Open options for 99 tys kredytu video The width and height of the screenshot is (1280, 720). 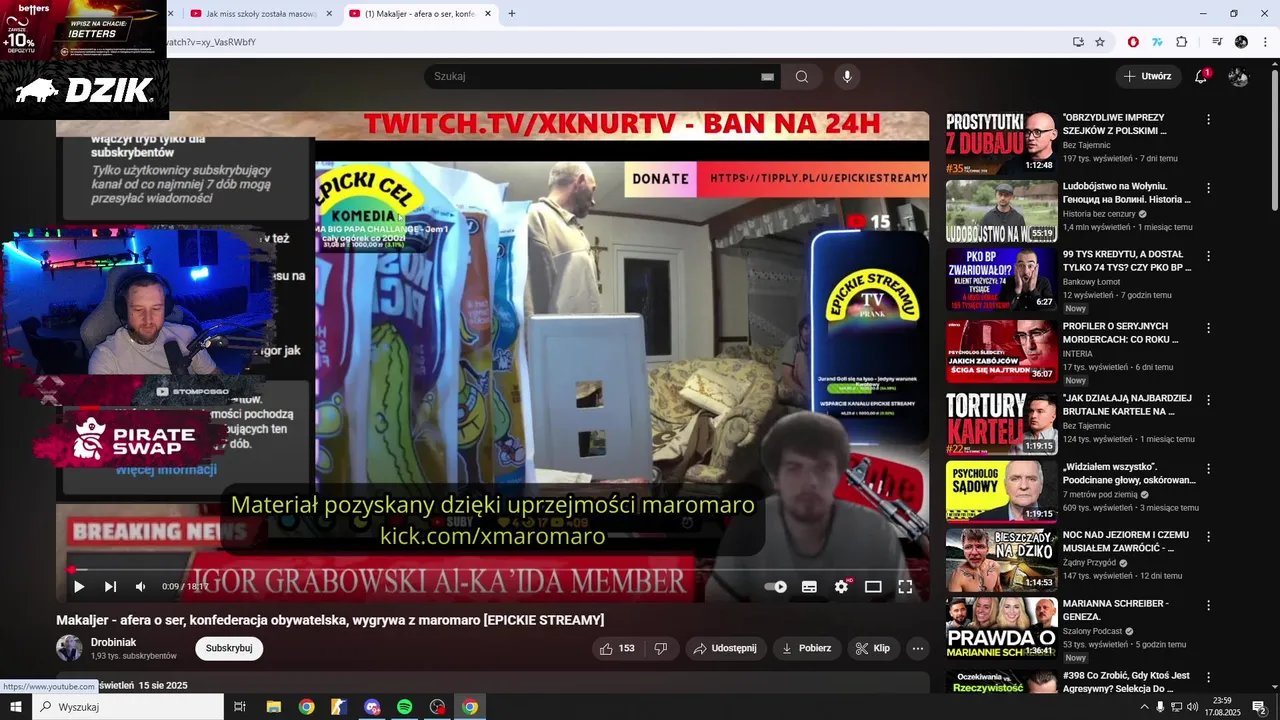(x=1208, y=257)
